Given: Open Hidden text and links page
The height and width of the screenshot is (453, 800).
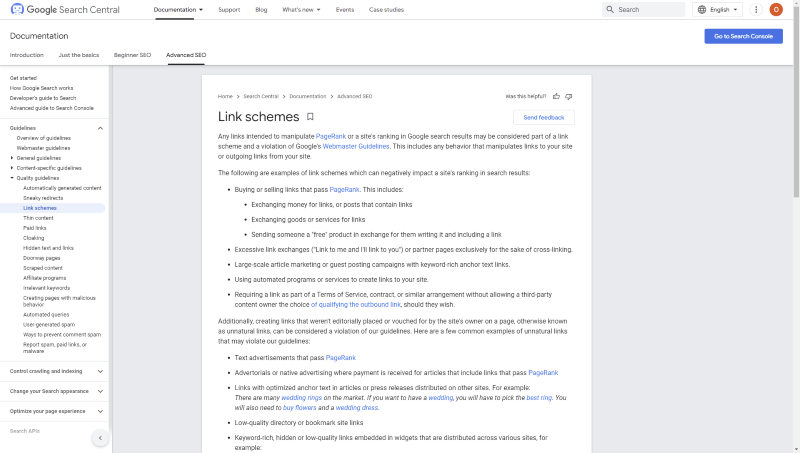Looking at the screenshot, I should click(x=48, y=248).
